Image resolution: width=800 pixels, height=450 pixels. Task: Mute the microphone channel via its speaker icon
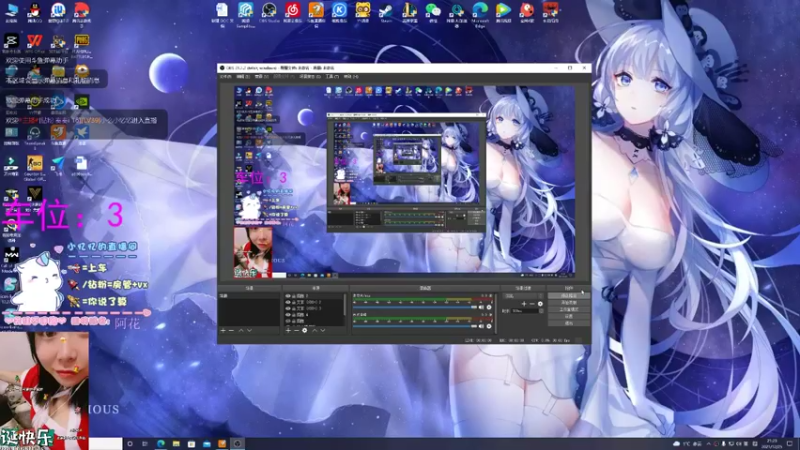coord(481,326)
